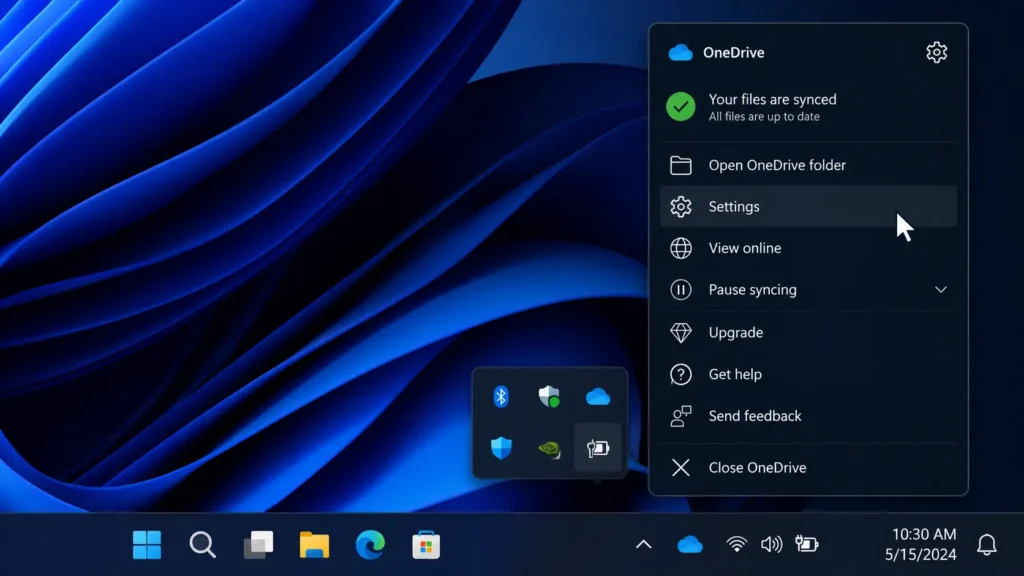This screenshot has height=576, width=1024.
Task: Open Task View on taskbar
Action: tap(259, 545)
